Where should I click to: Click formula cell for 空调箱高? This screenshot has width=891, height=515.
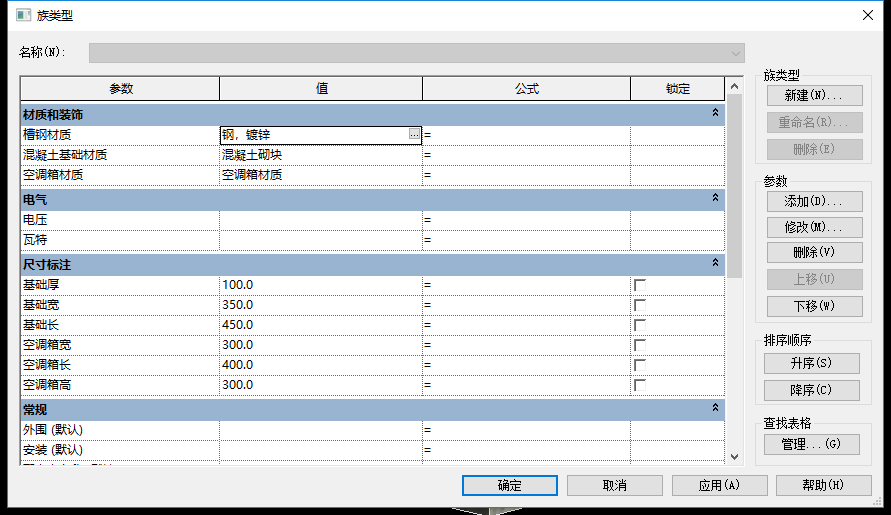pos(526,385)
